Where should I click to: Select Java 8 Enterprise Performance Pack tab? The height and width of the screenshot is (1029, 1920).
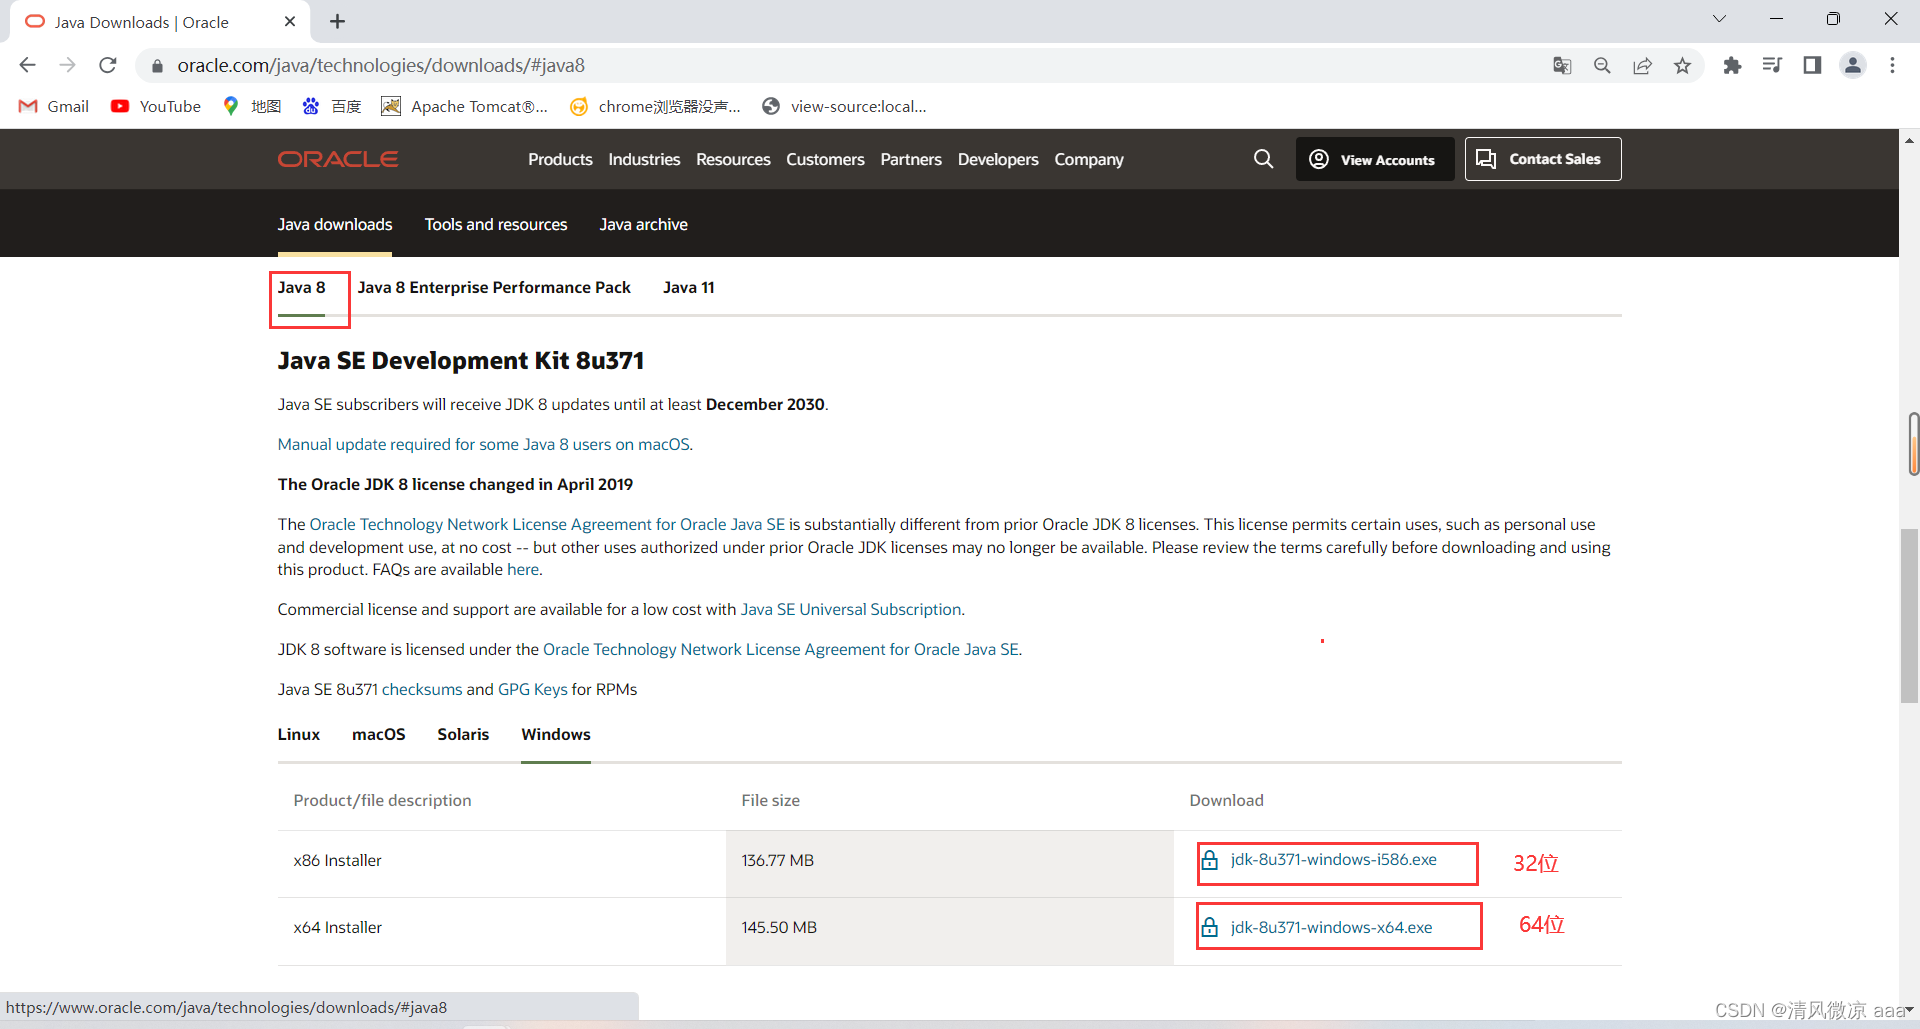(x=494, y=288)
